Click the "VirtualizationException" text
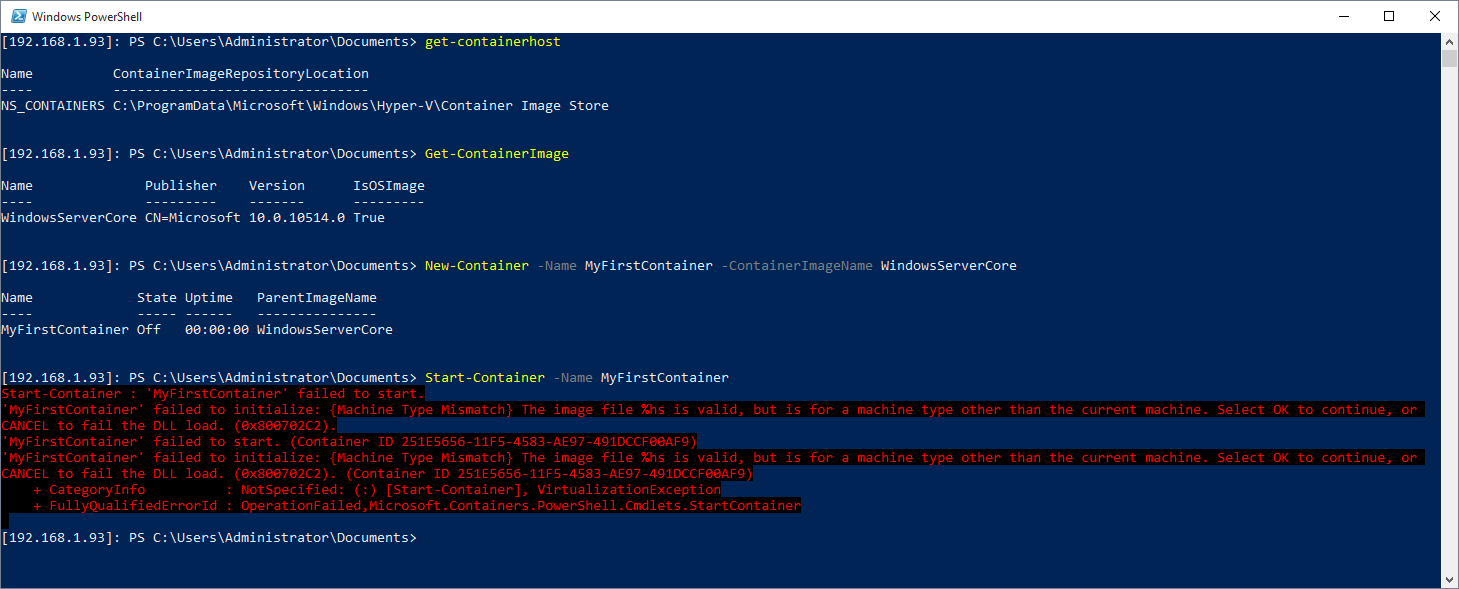 [x=629, y=490]
